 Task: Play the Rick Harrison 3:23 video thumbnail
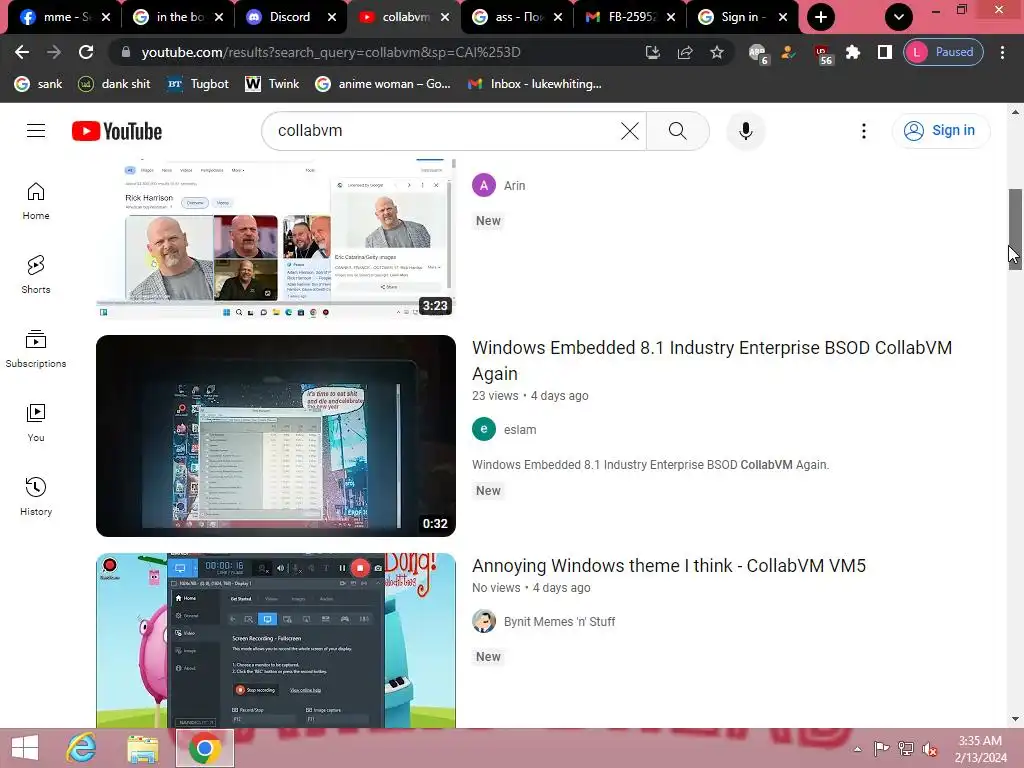coord(276,238)
